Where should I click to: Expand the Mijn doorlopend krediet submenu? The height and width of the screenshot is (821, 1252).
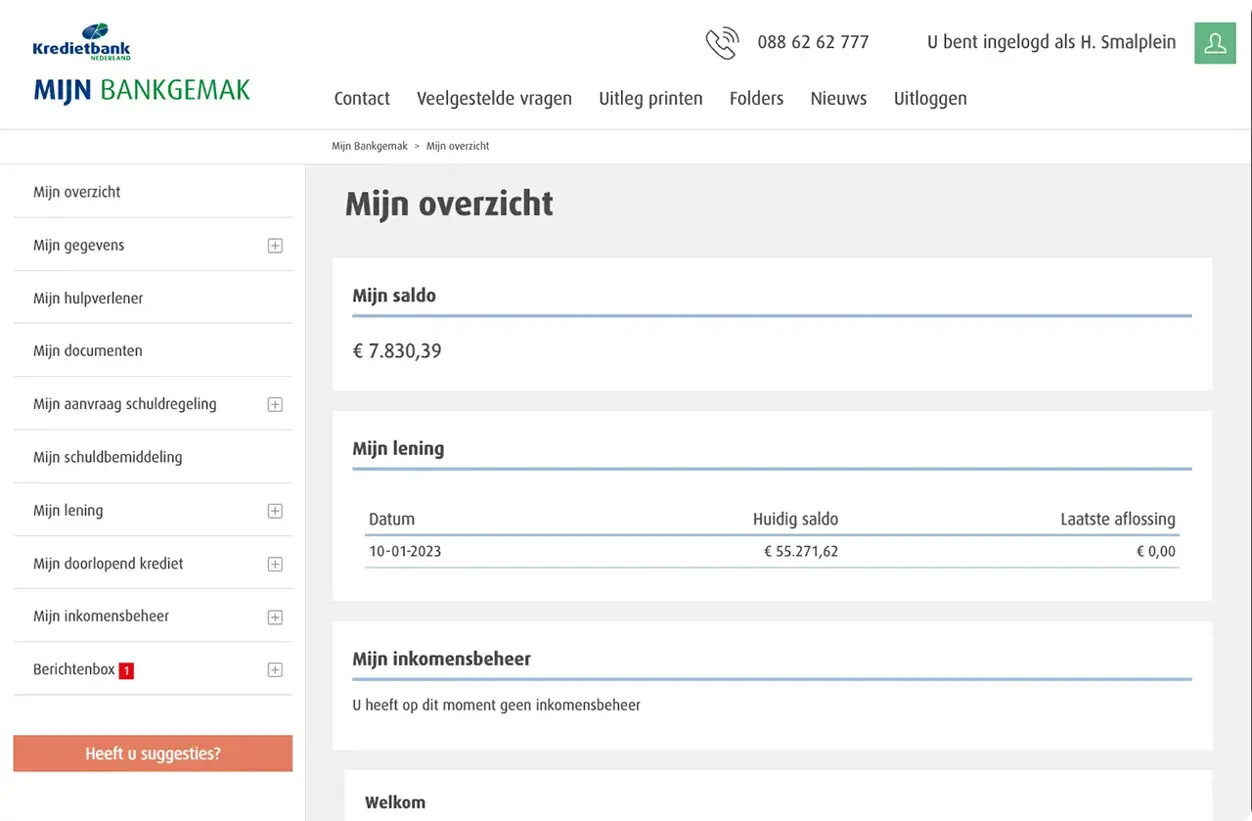(x=275, y=564)
